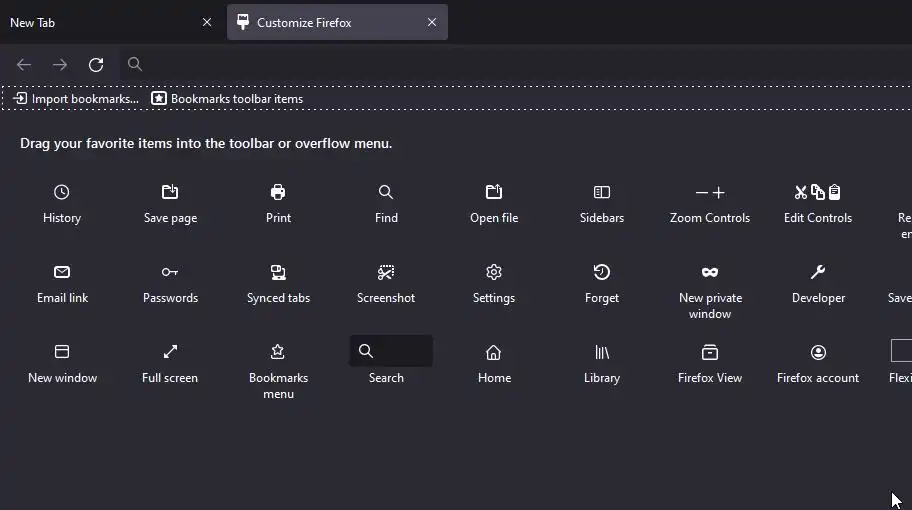Screen dimensions: 912x510
Task: Switch to the New Tab tab
Action: (x=100, y=22)
